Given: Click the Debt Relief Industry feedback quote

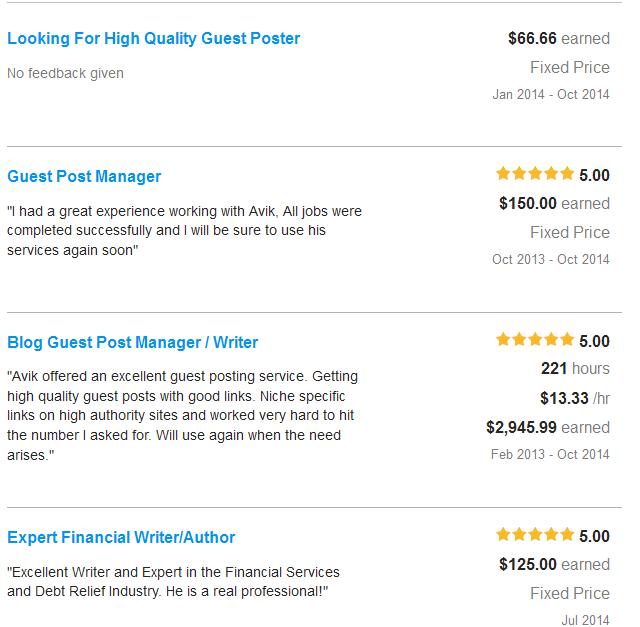Looking at the screenshot, I should 173,582.
